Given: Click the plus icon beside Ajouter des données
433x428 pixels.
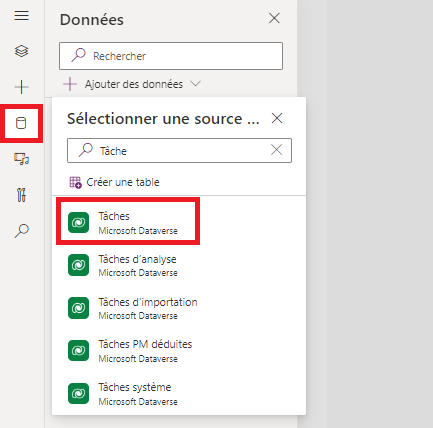Looking at the screenshot, I should click(70, 84).
